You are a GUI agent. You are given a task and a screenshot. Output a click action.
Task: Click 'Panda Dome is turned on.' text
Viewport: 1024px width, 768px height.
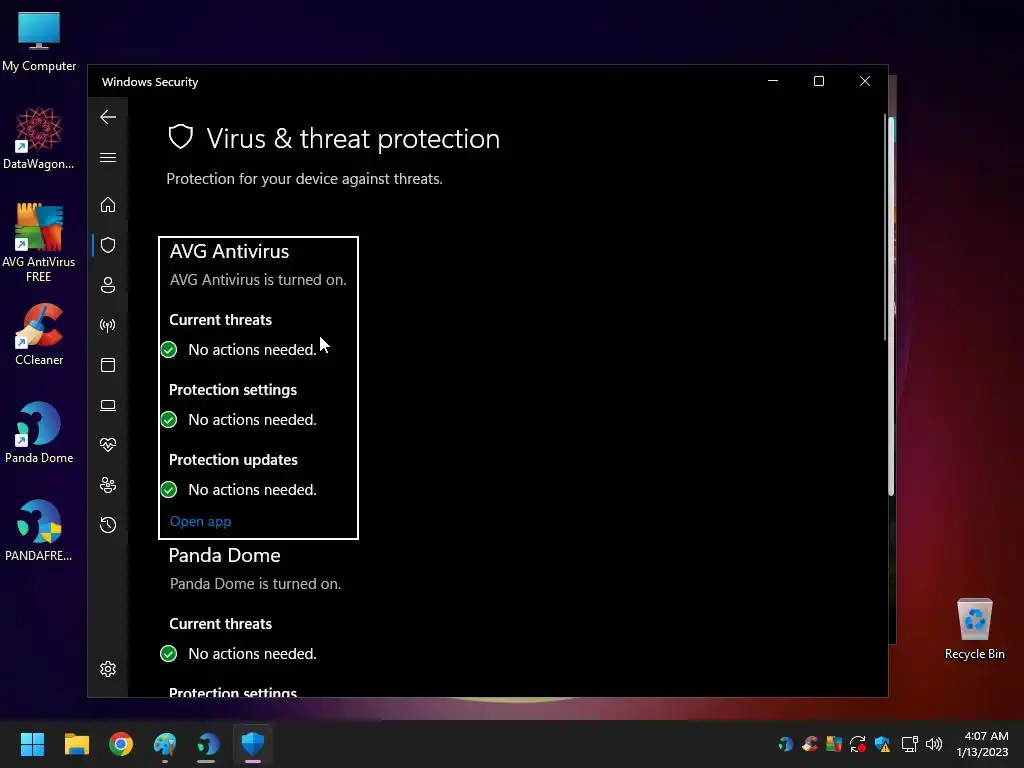click(255, 584)
